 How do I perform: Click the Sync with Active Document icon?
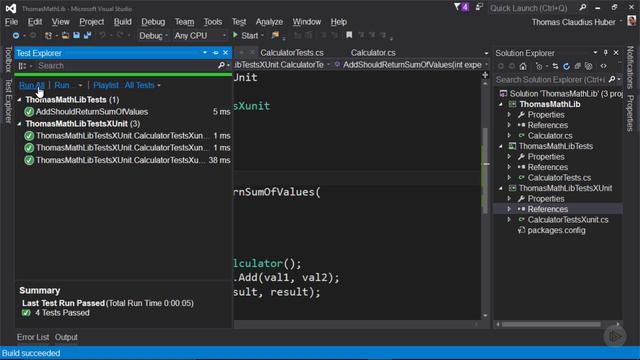(555, 66)
